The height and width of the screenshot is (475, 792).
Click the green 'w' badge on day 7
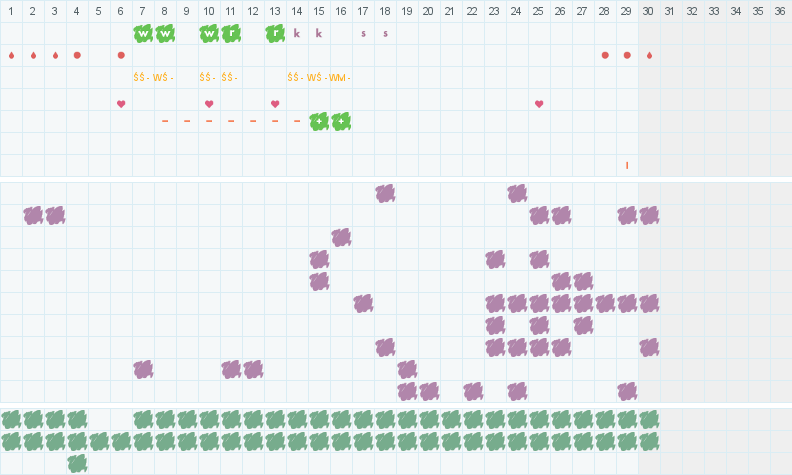pos(143,33)
